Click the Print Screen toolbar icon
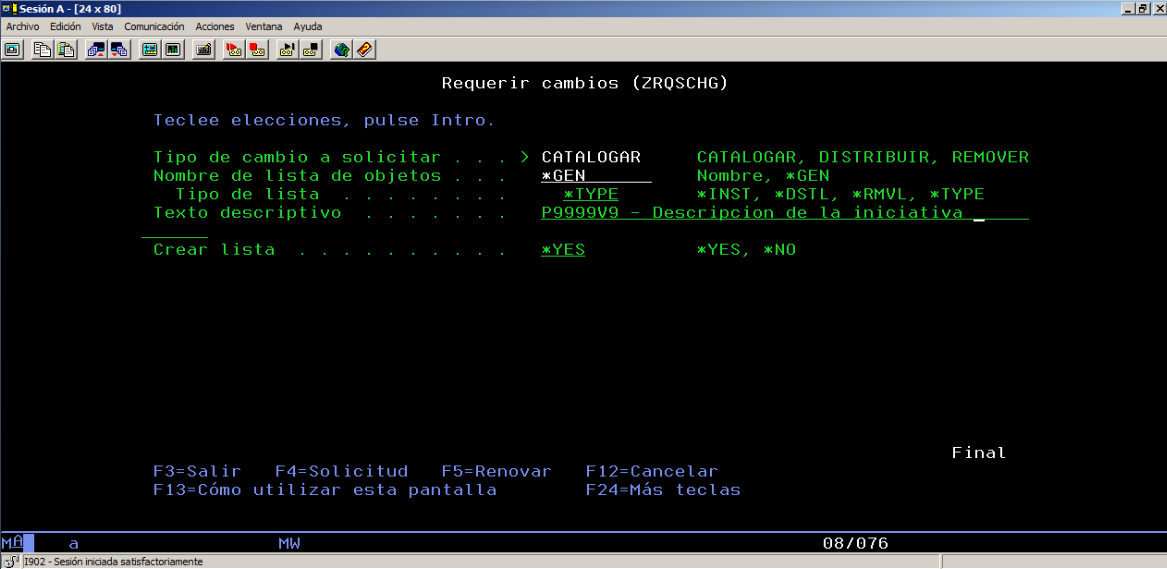Screen dimensions: 1167x569 click(x=13, y=49)
